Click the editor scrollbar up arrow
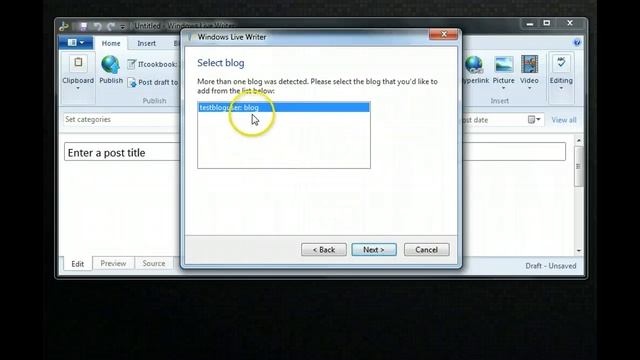 [x=579, y=140]
